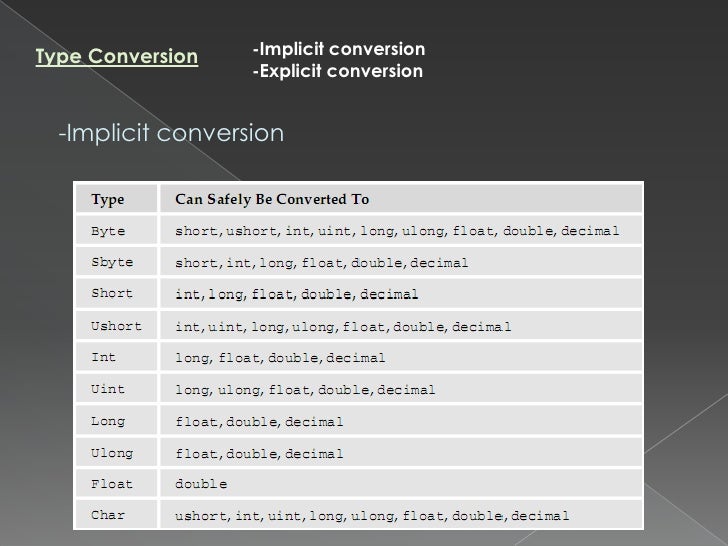Select the Uint type cell
The image size is (728, 546).
pos(117,389)
